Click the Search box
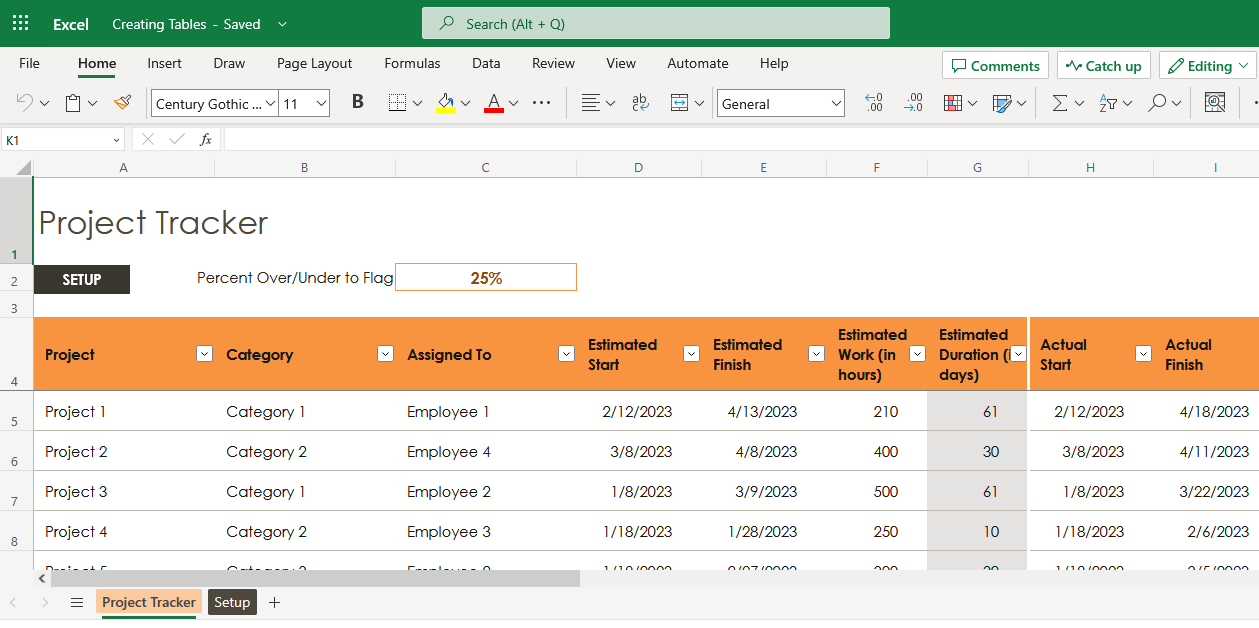1259x628 pixels. [x=656, y=23]
